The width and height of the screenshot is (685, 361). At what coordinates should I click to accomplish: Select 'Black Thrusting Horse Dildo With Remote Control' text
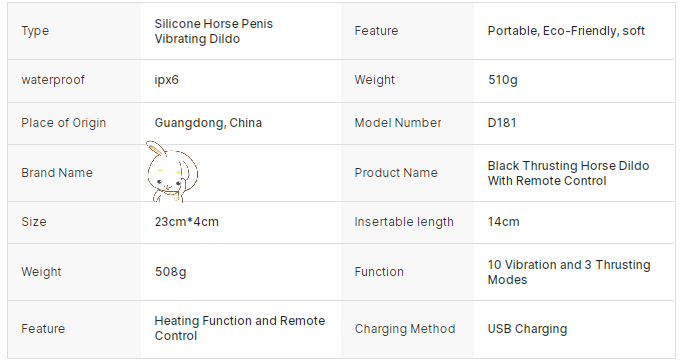[x=568, y=173]
